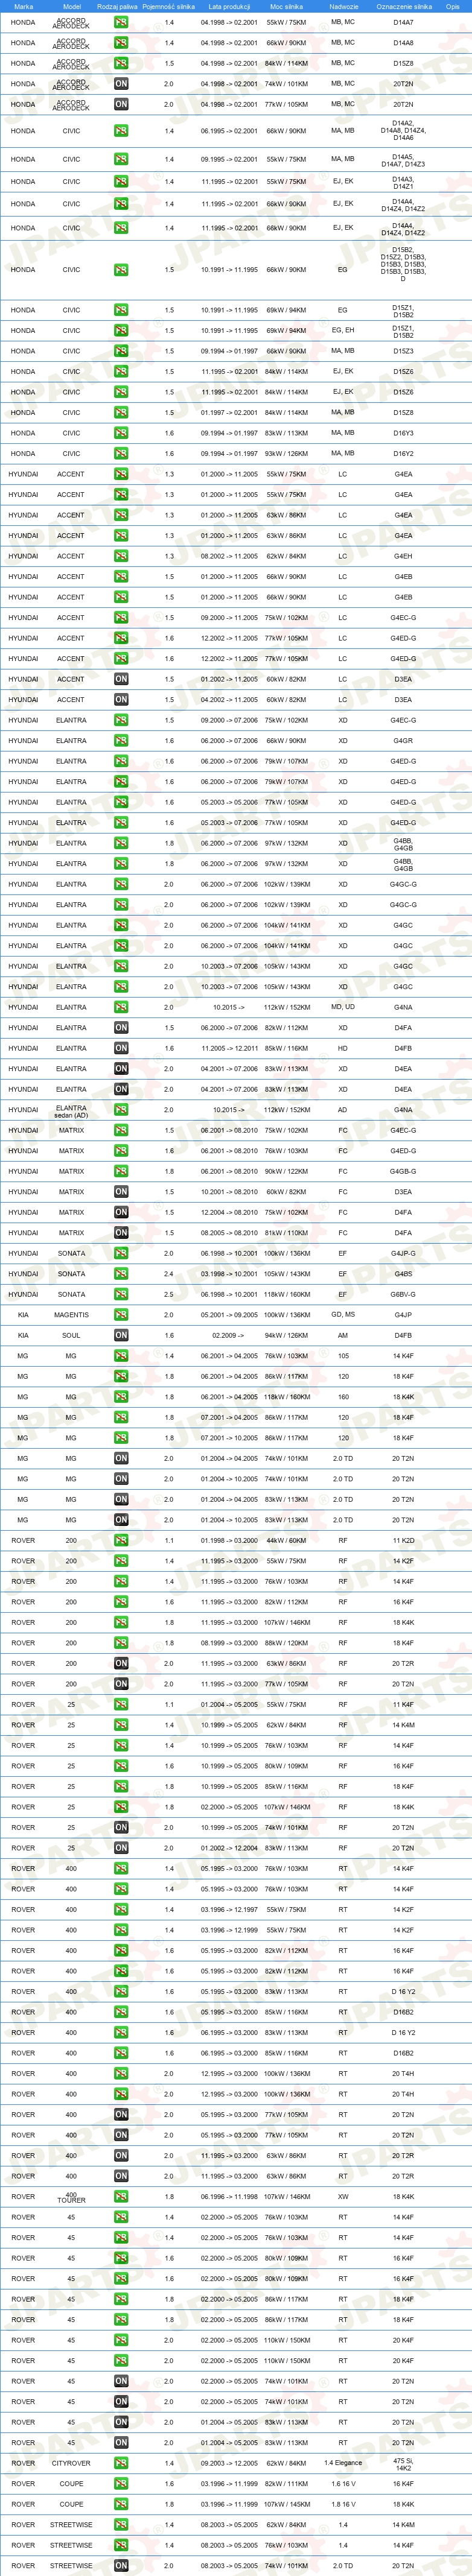Click diesel icon in Streetwise 20 T2N row
The width and height of the screenshot is (472, 2576).
point(121,2566)
